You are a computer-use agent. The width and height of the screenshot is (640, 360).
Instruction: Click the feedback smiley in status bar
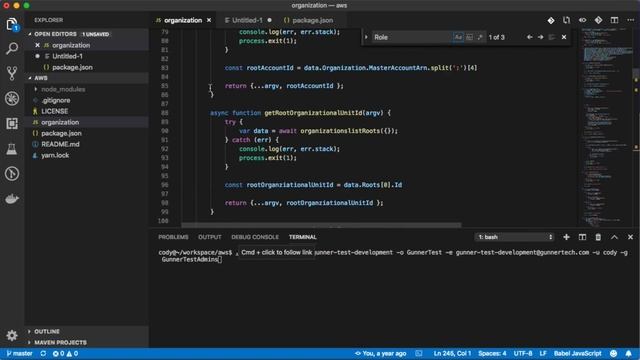(613, 353)
